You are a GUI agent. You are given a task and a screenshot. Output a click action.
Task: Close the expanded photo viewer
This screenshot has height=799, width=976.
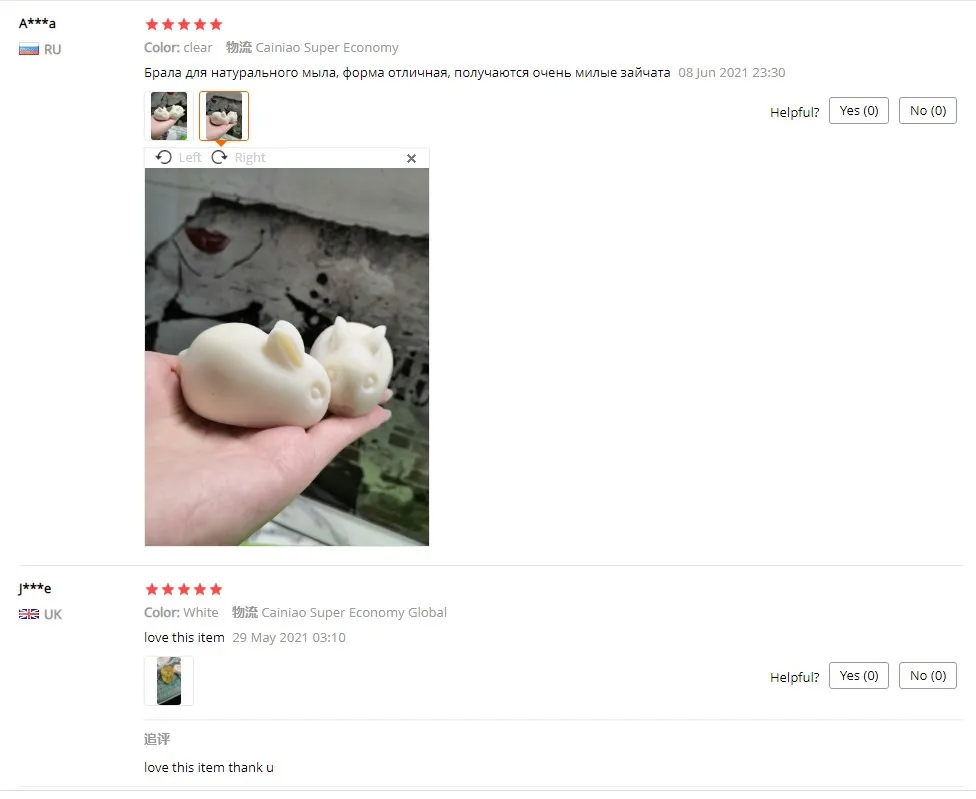tap(411, 159)
